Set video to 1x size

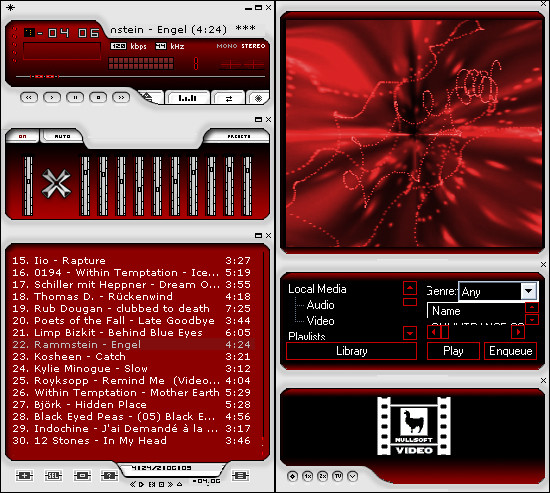pos(308,476)
